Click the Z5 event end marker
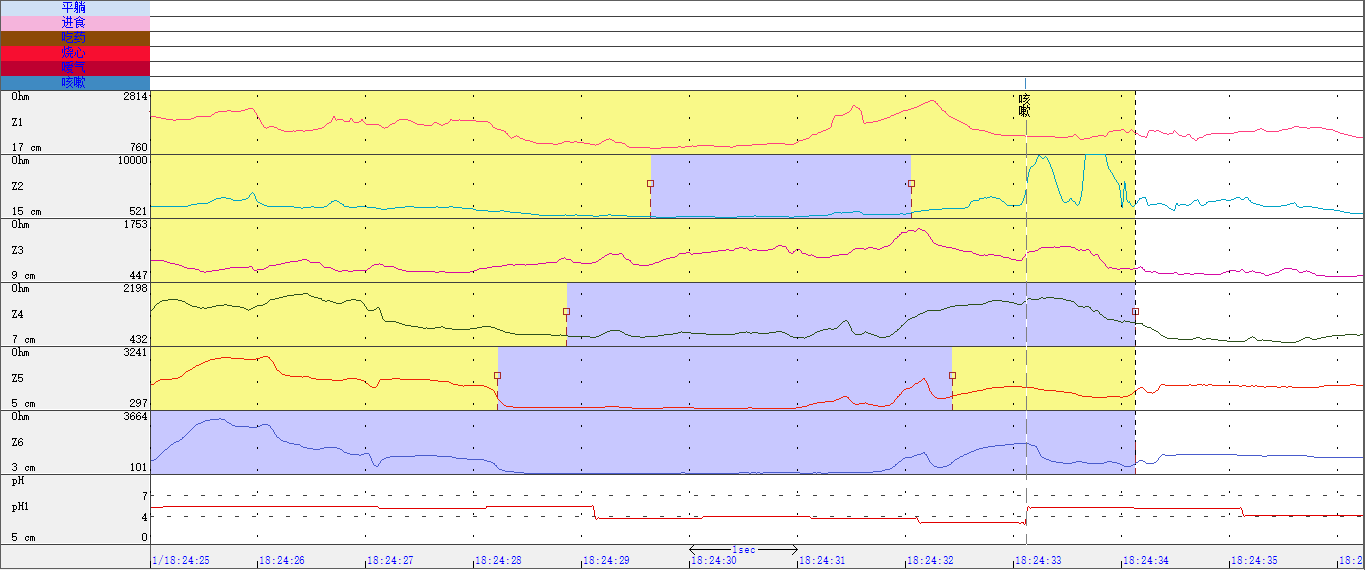The height and width of the screenshot is (570, 1365). (952, 376)
